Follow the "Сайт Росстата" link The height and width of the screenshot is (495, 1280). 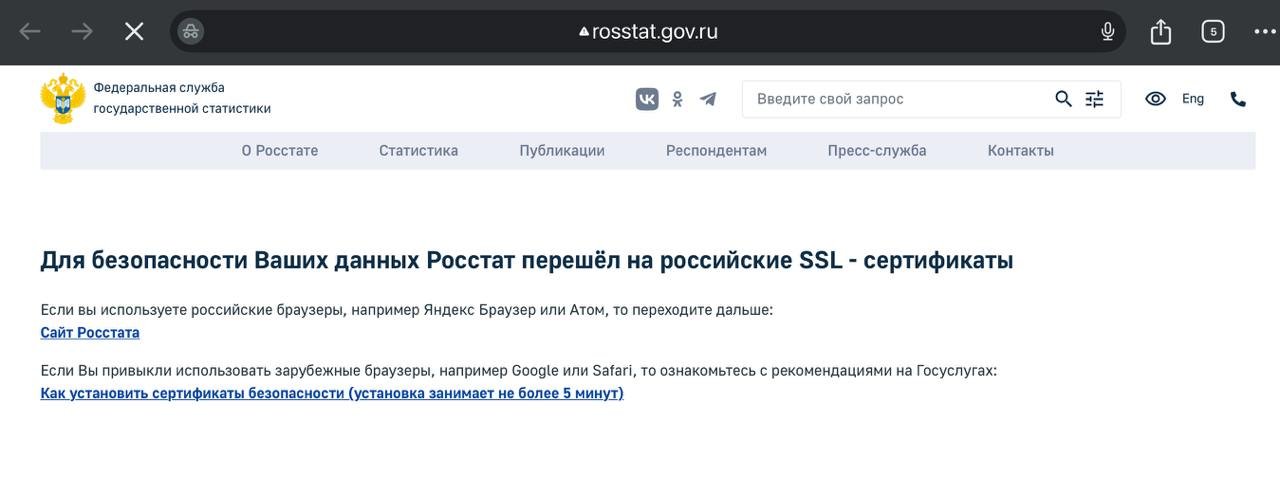[x=90, y=333]
